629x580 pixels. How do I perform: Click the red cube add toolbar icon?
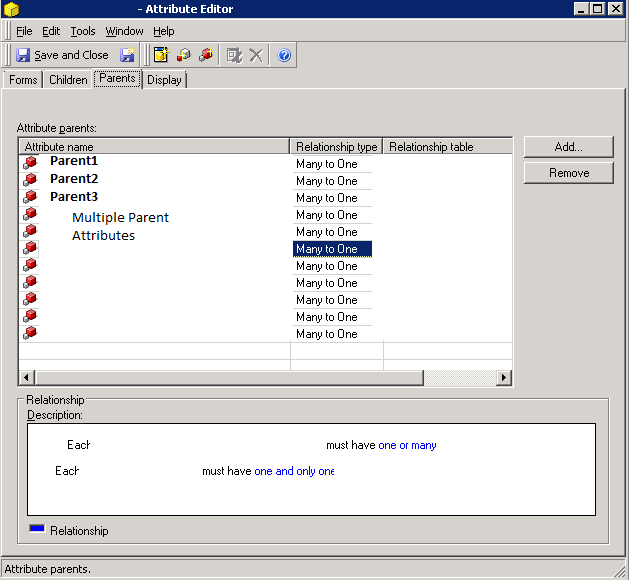[x=205, y=55]
